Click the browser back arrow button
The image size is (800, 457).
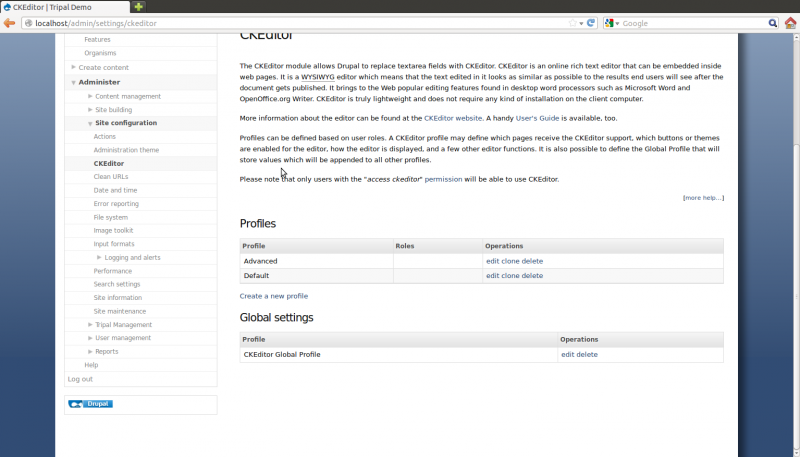tap(9, 23)
